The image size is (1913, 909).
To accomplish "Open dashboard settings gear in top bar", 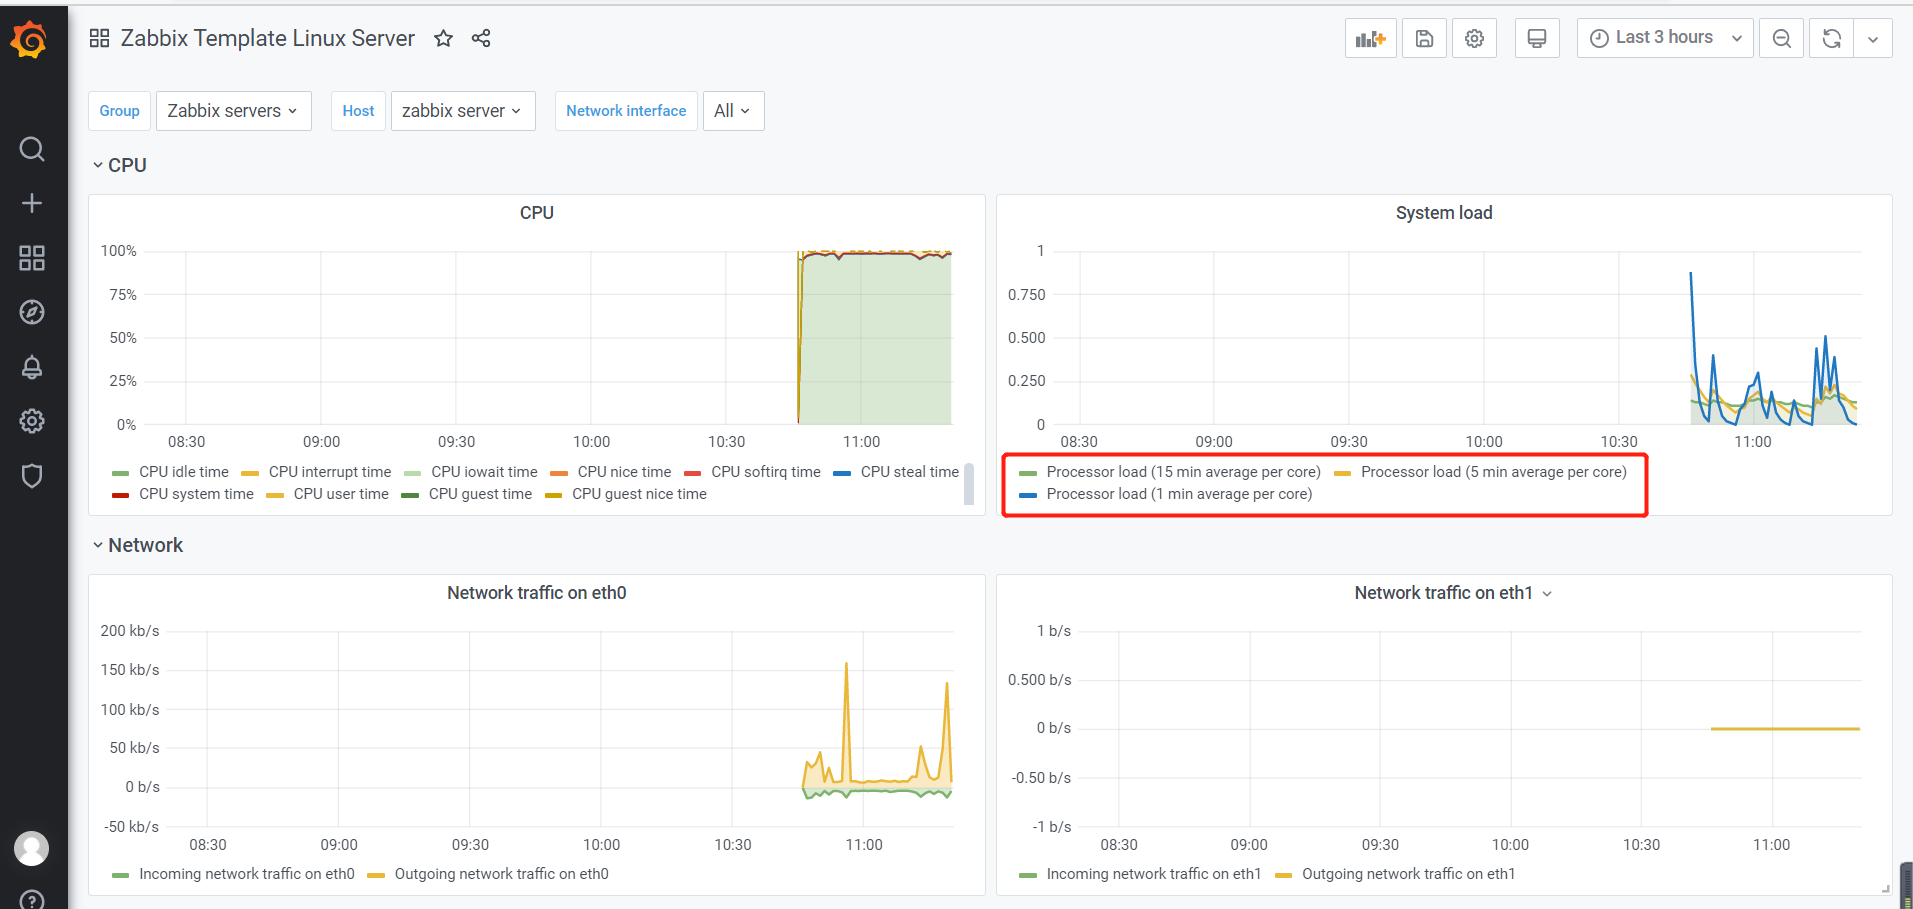I will tap(1474, 38).
